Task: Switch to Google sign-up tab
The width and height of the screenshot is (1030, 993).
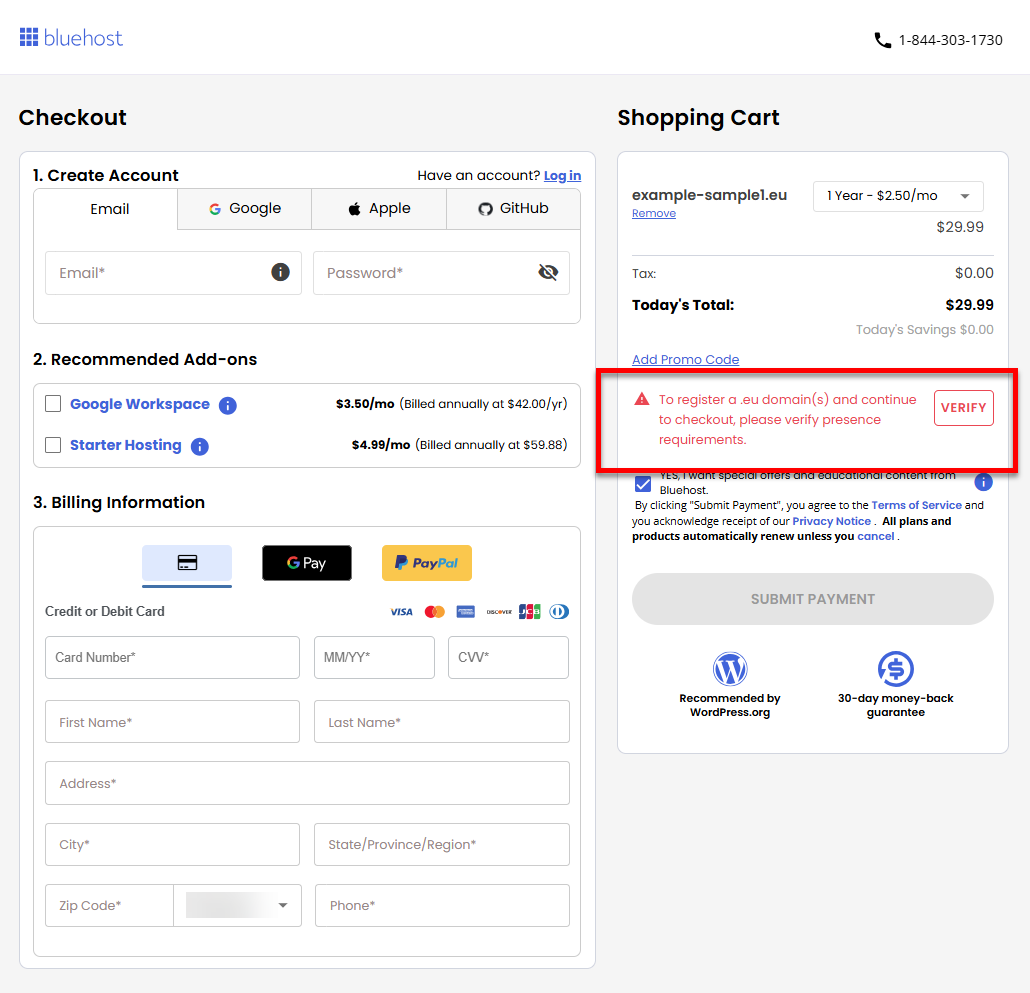Action: (244, 209)
